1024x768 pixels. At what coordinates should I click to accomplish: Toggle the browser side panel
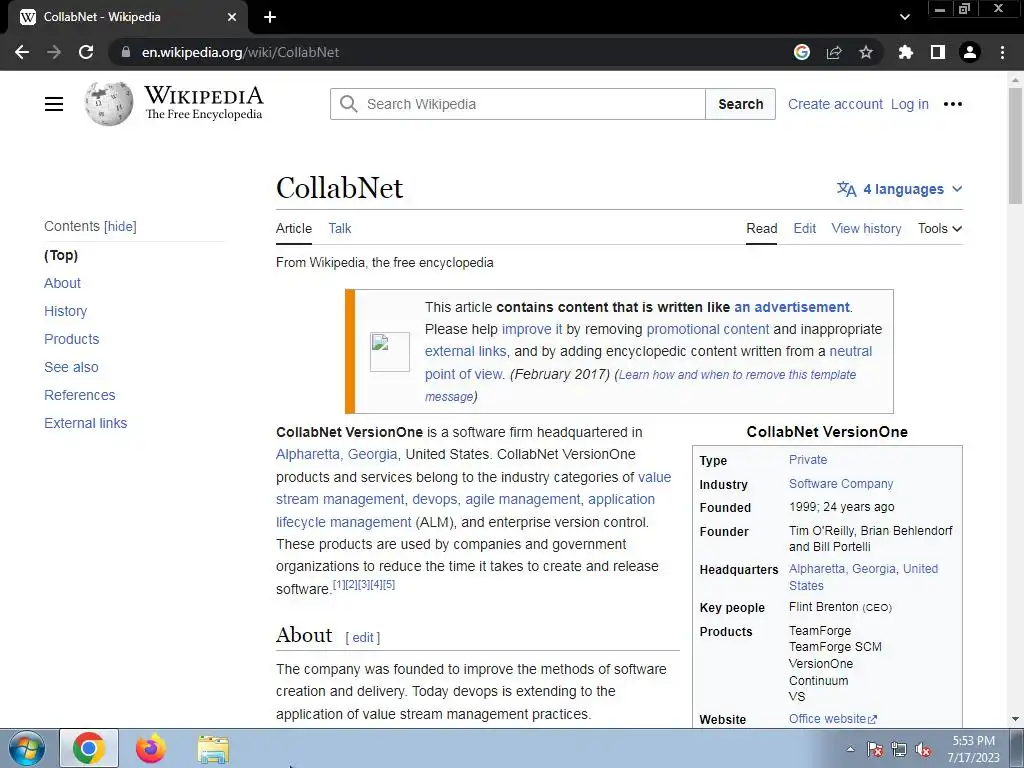pos(938,52)
